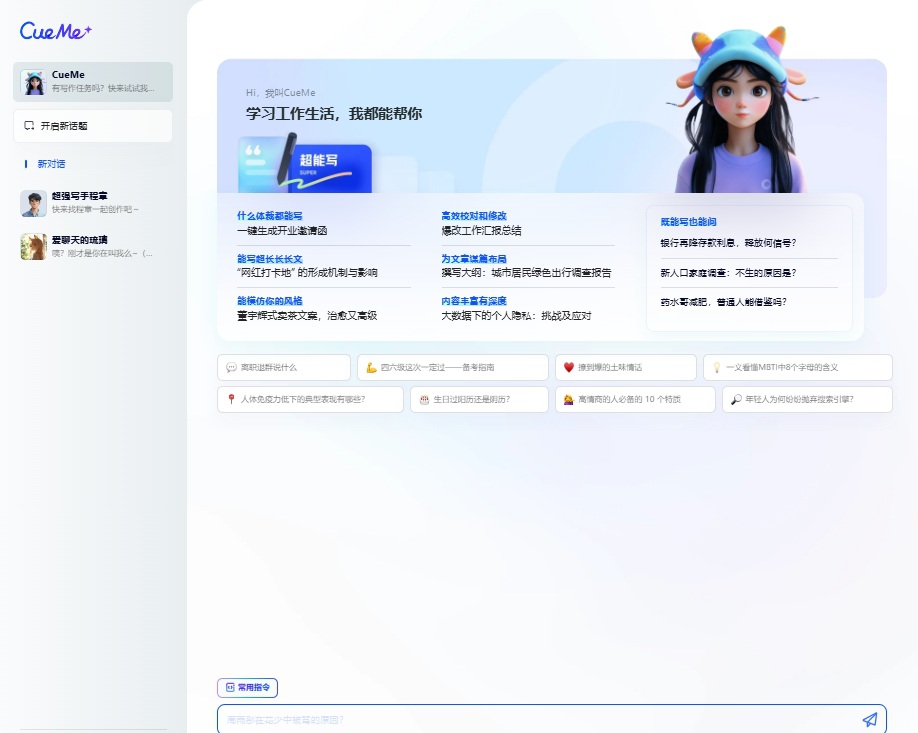Open the 超强写手程章 conversation
The width and height of the screenshot is (918, 733).
point(95,203)
